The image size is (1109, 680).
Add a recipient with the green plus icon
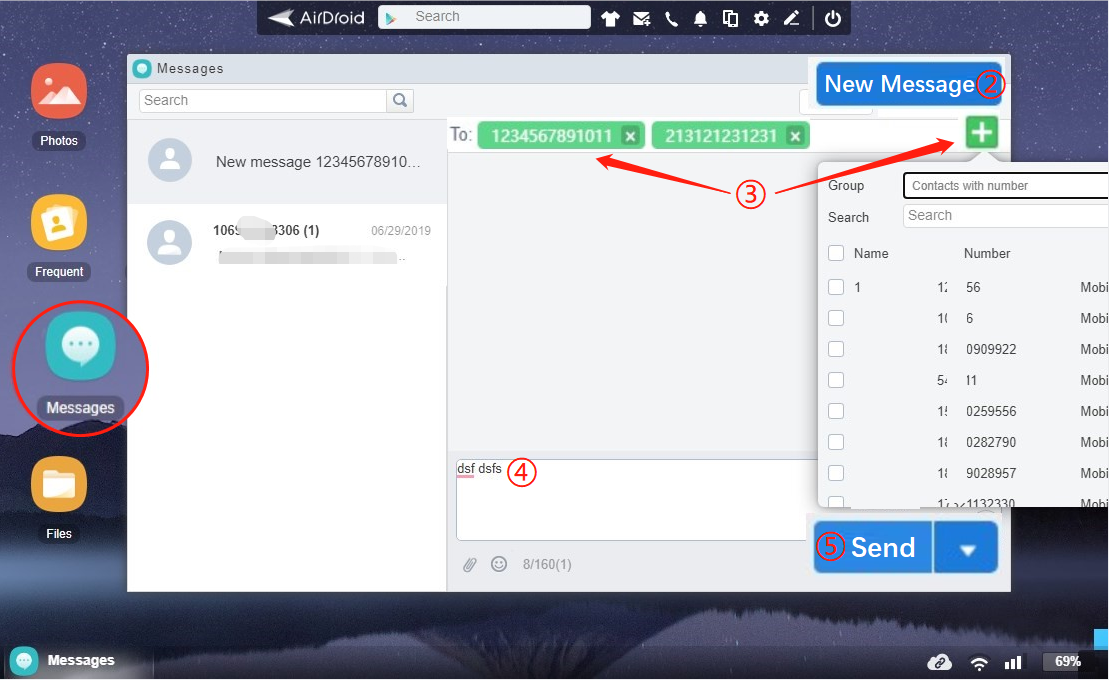(980, 132)
